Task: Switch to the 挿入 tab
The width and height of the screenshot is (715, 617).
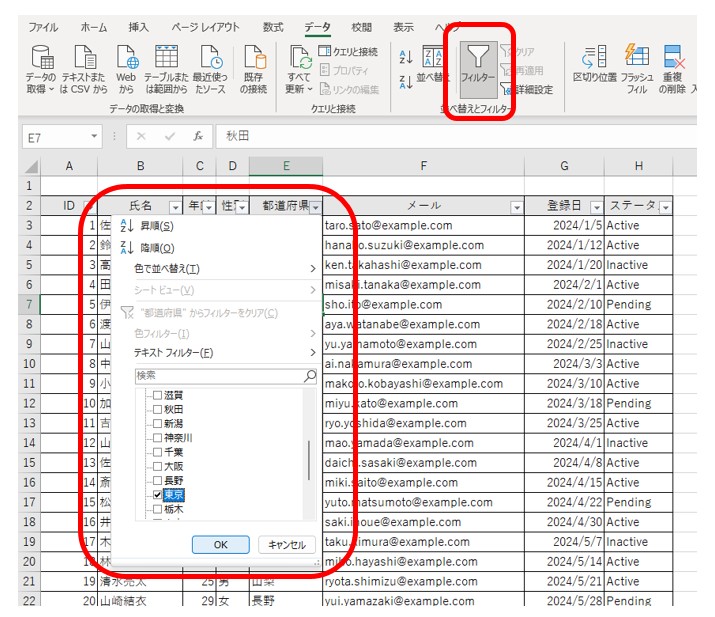Action: pyautogui.click(x=139, y=27)
